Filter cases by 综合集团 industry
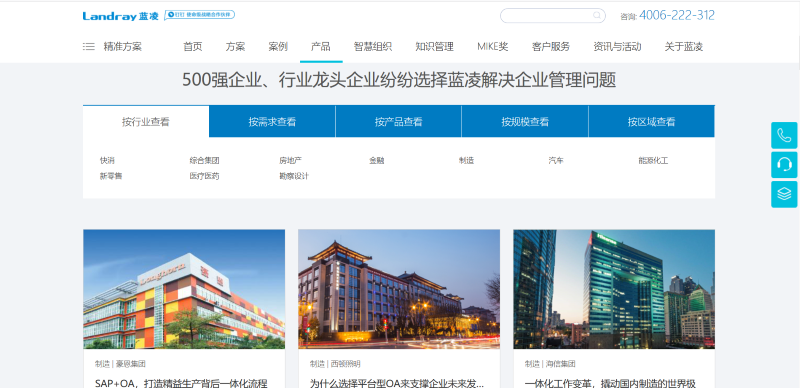This screenshot has height=388, width=800. tap(205, 160)
